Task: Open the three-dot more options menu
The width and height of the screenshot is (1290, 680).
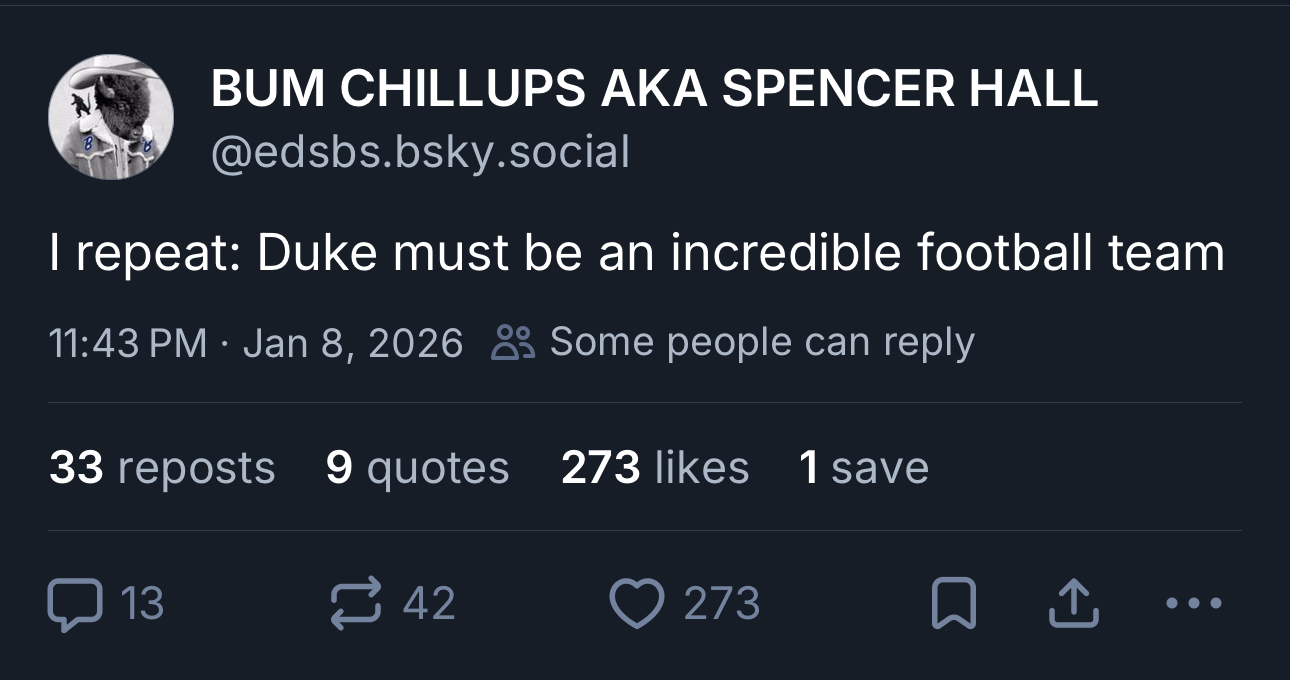Action: click(1193, 604)
